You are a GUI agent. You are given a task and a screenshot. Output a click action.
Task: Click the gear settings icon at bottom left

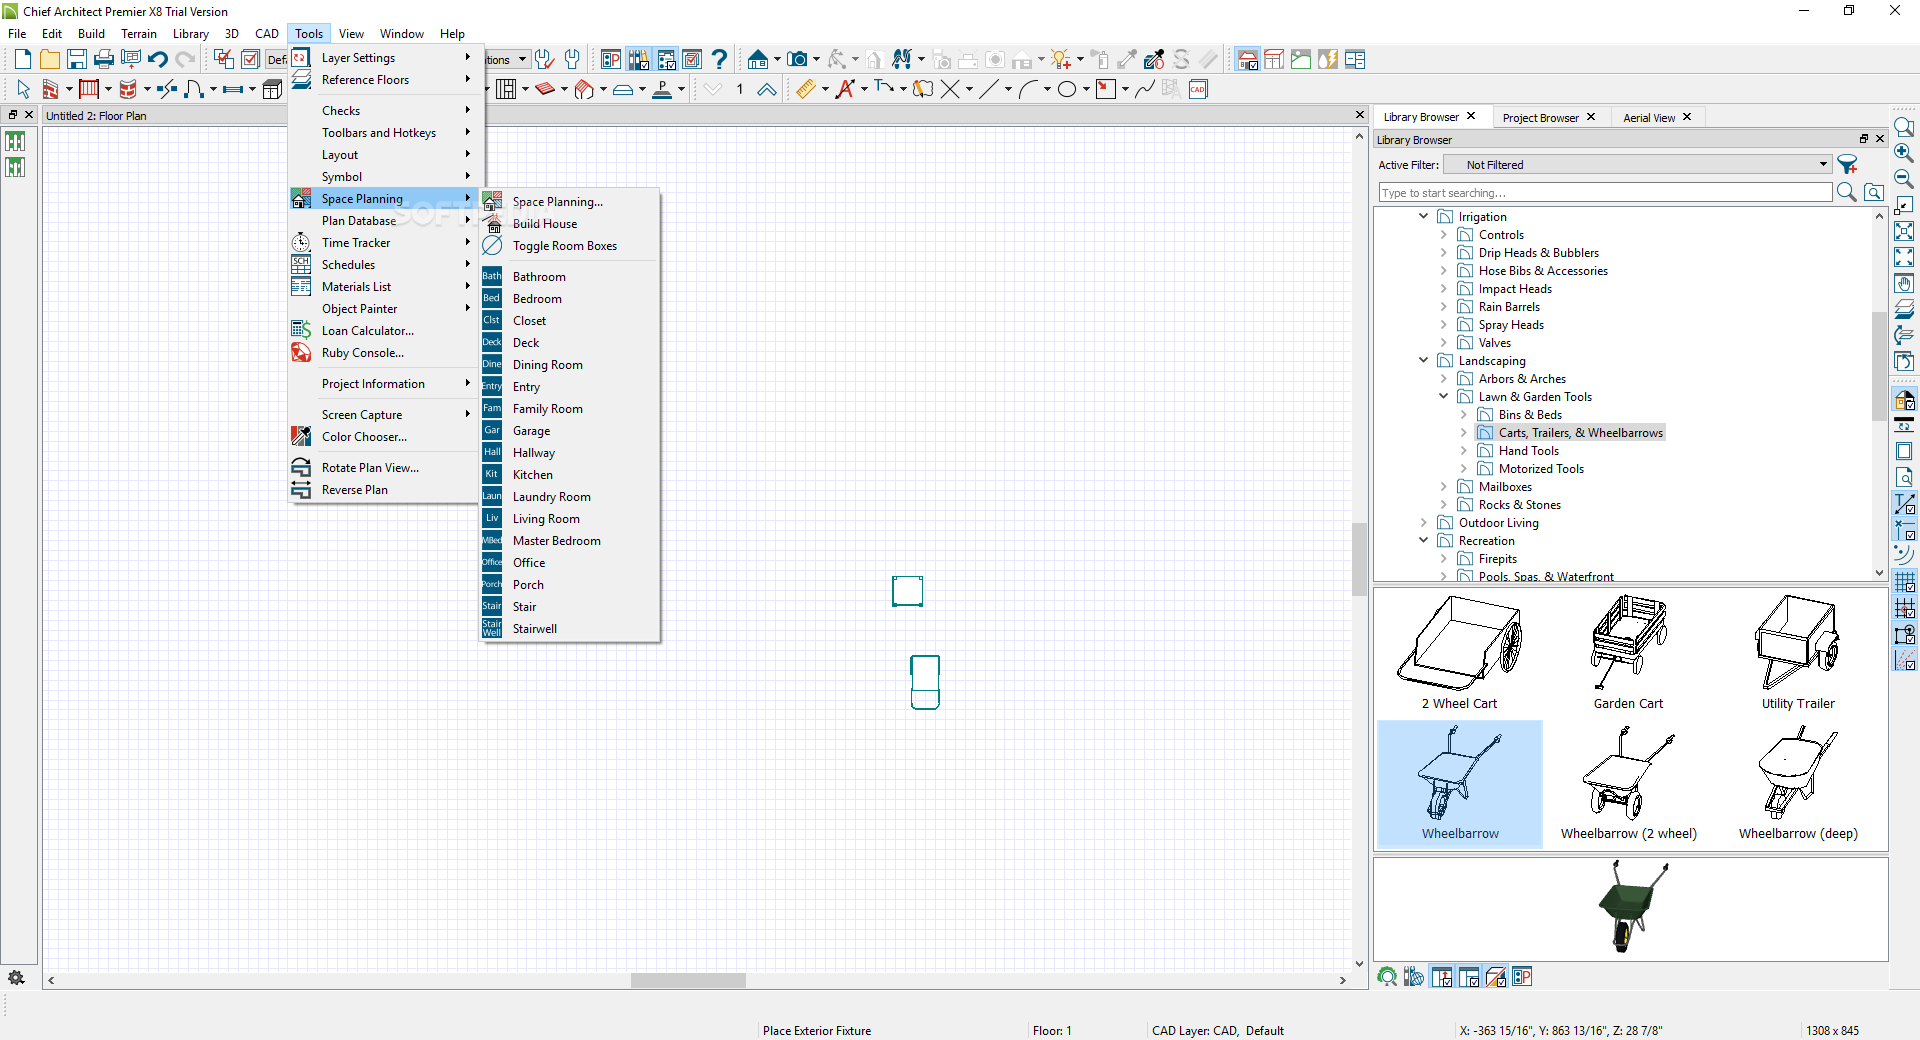point(16,978)
